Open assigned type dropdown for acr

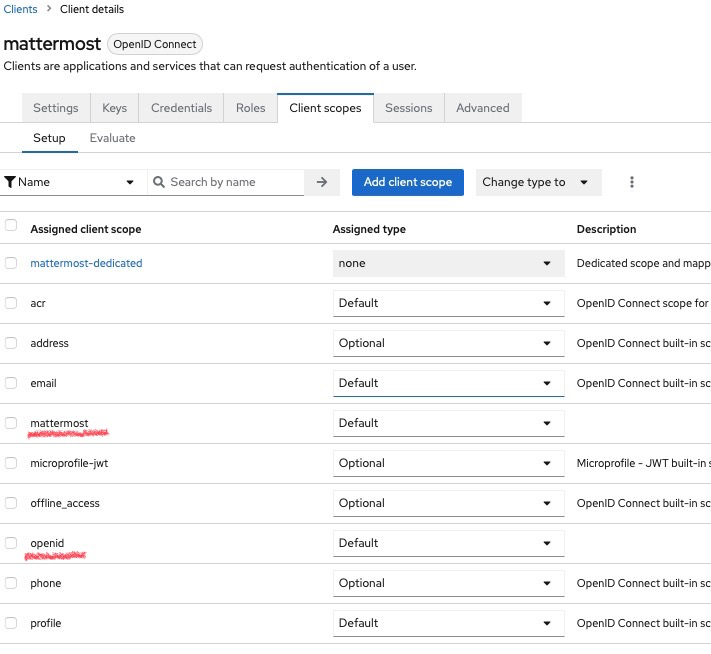(448, 303)
